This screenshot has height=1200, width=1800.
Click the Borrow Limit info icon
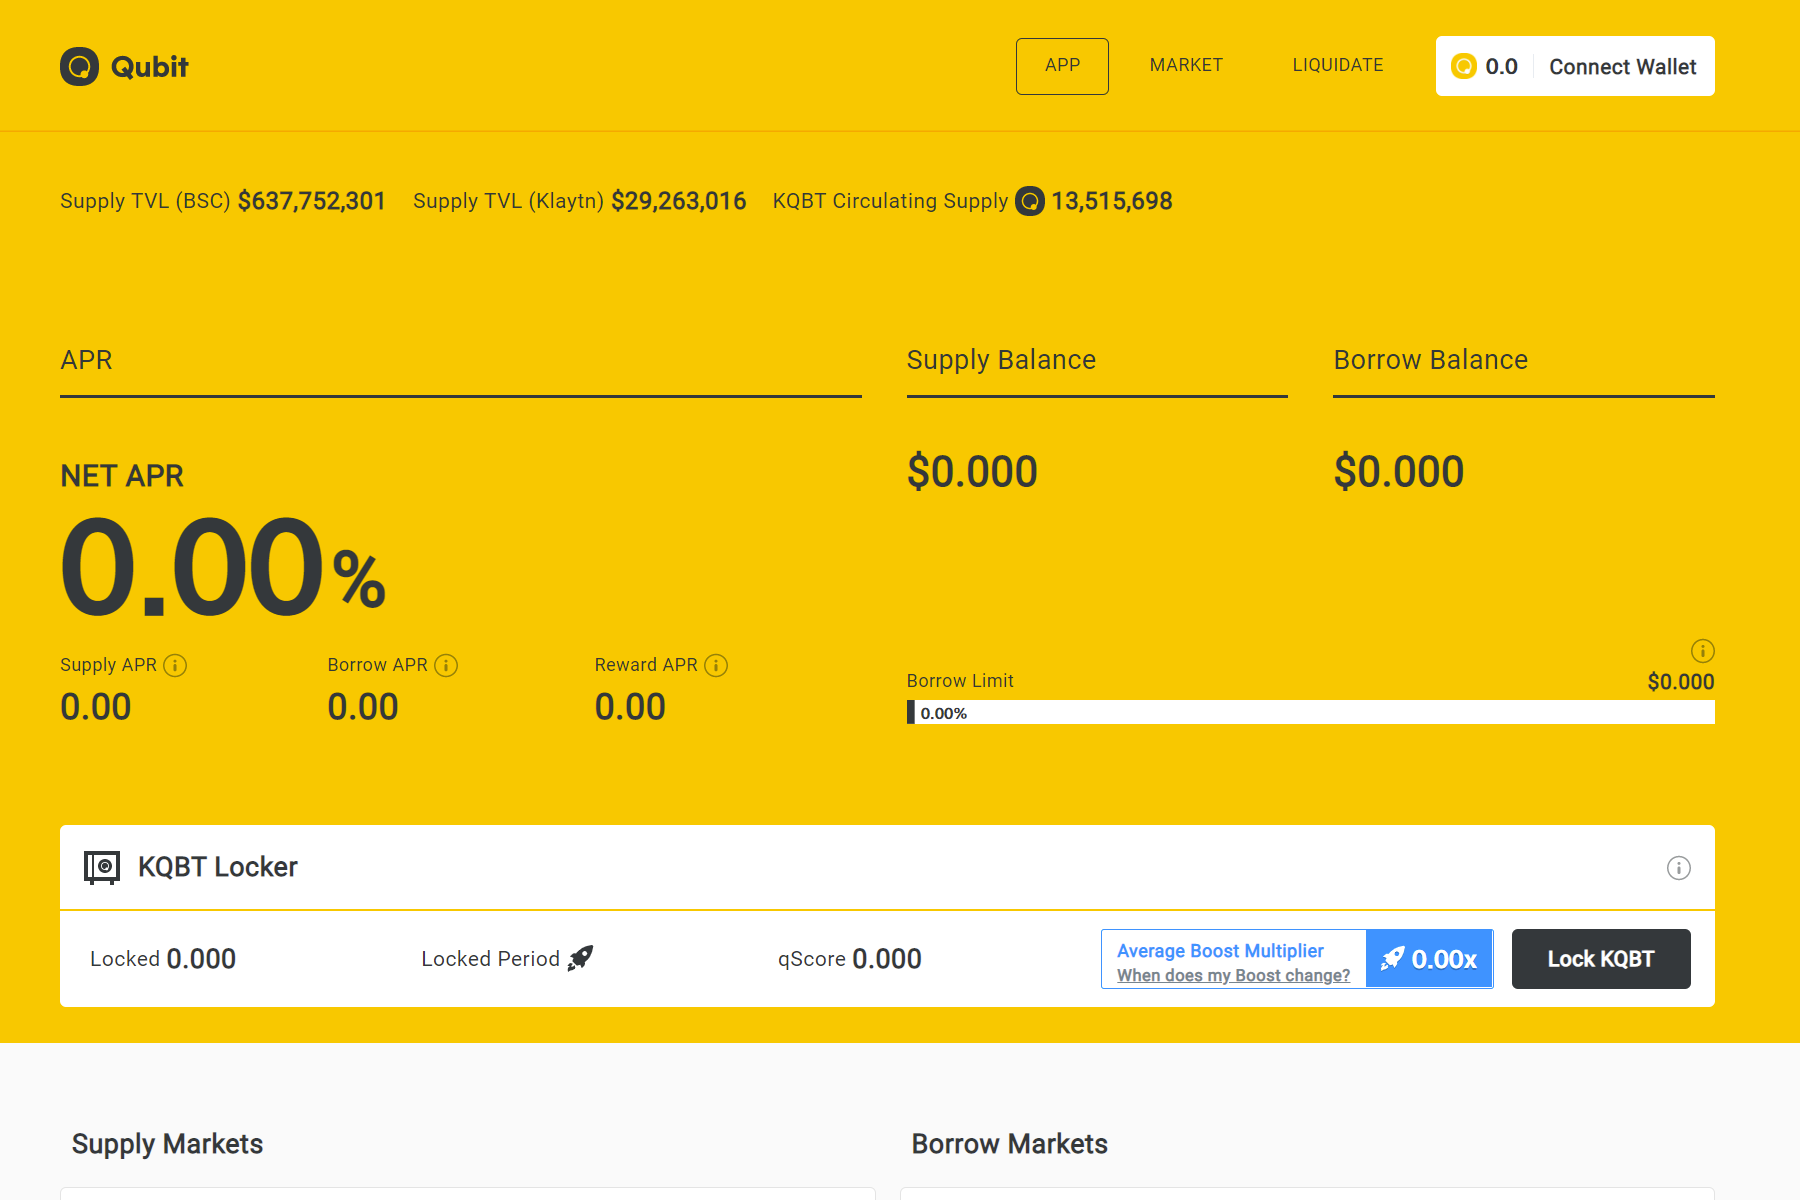tap(1702, 651)
